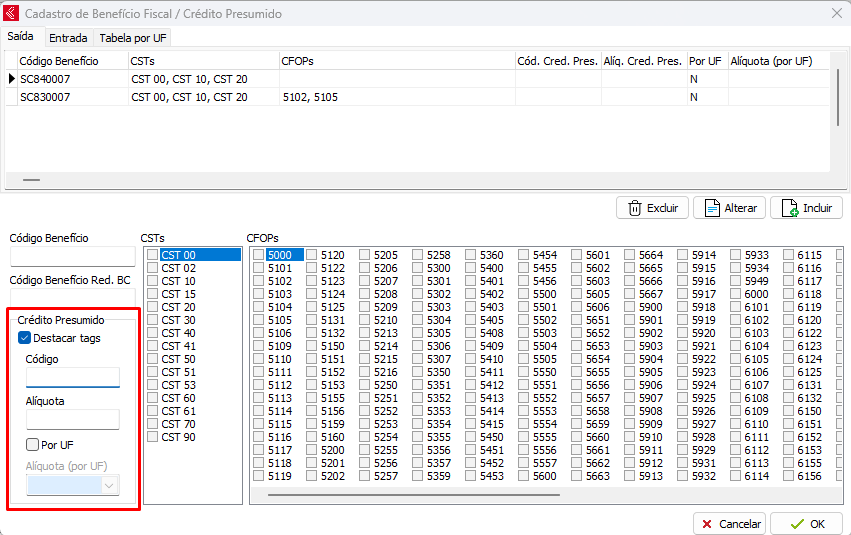
Task: Uncheck the Destacar tags checkbox
Action: [x=25, y=339]
